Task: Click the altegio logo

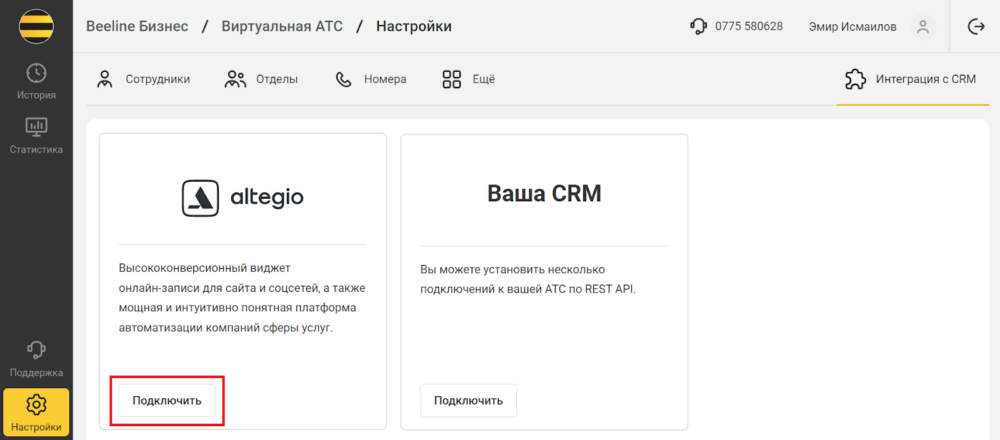Action: (243, 198)
